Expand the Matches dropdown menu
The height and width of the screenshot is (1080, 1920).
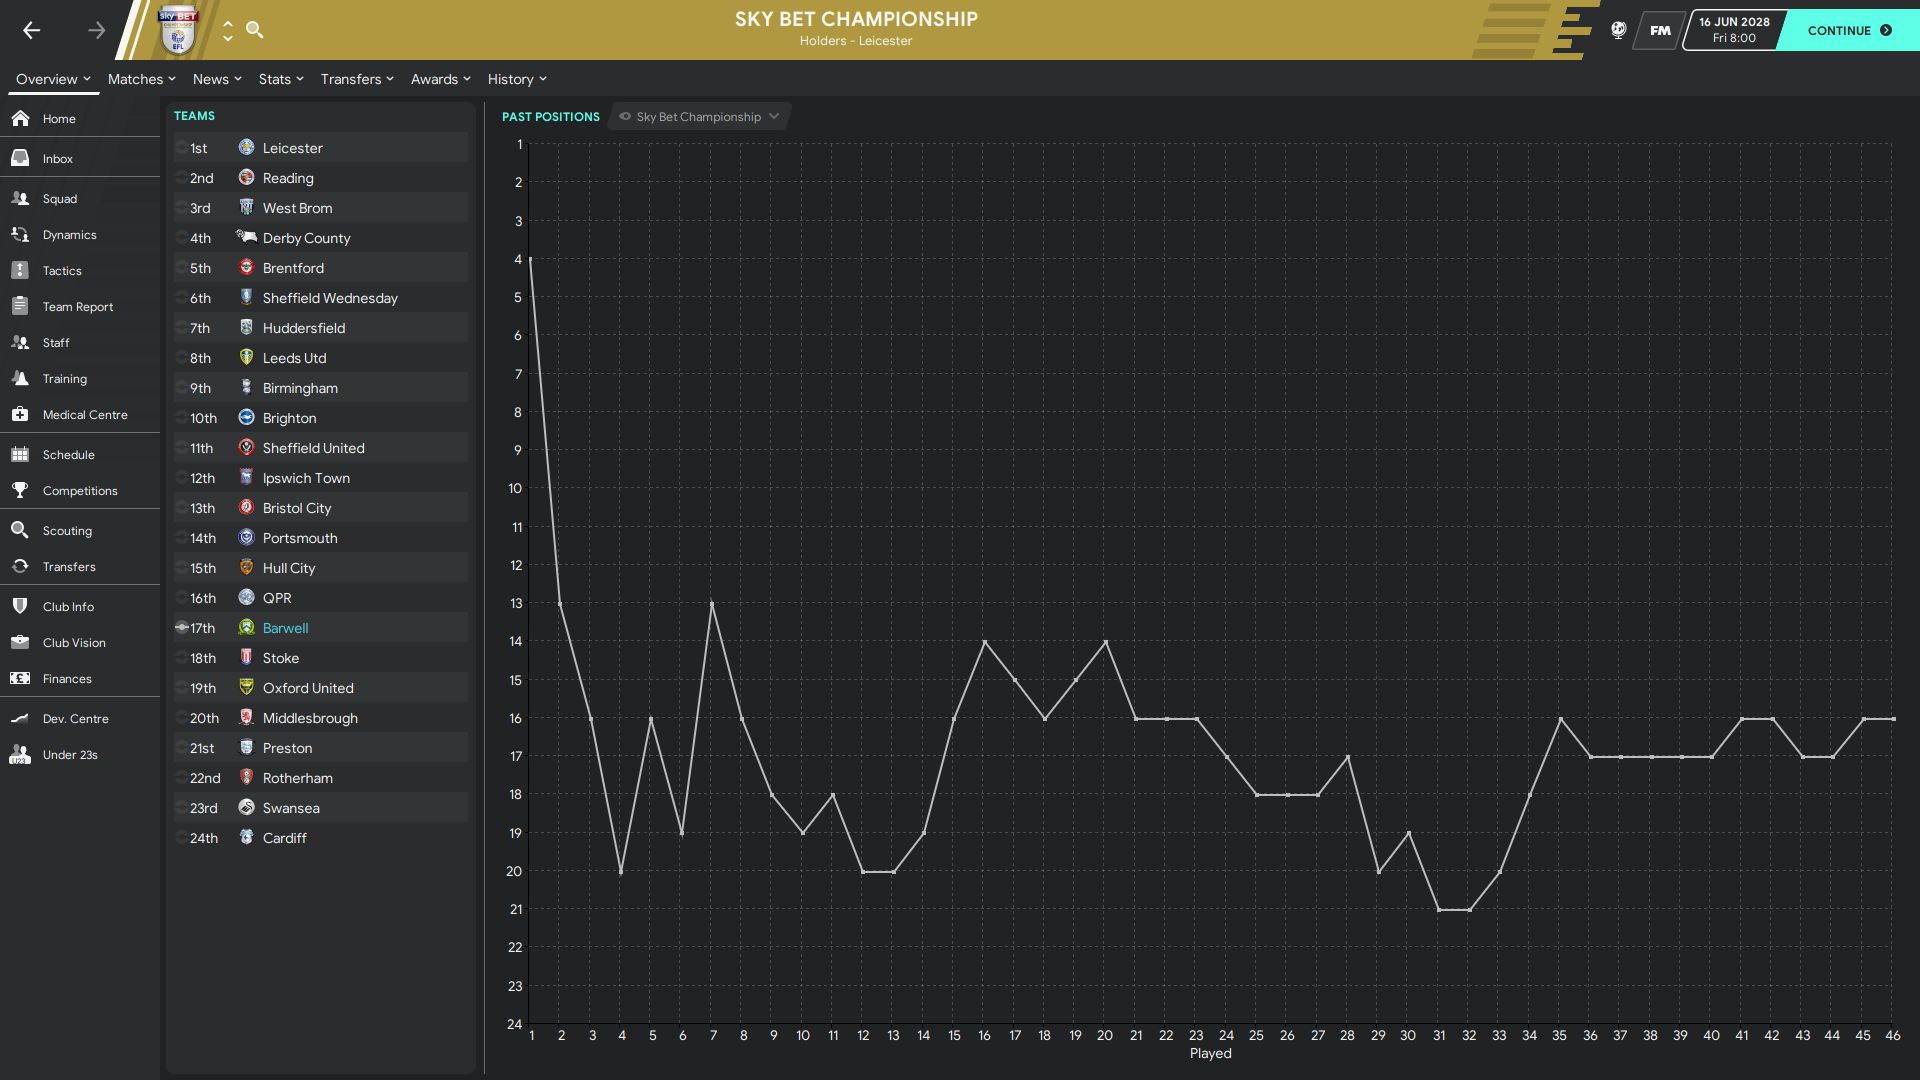pos(142,79)
